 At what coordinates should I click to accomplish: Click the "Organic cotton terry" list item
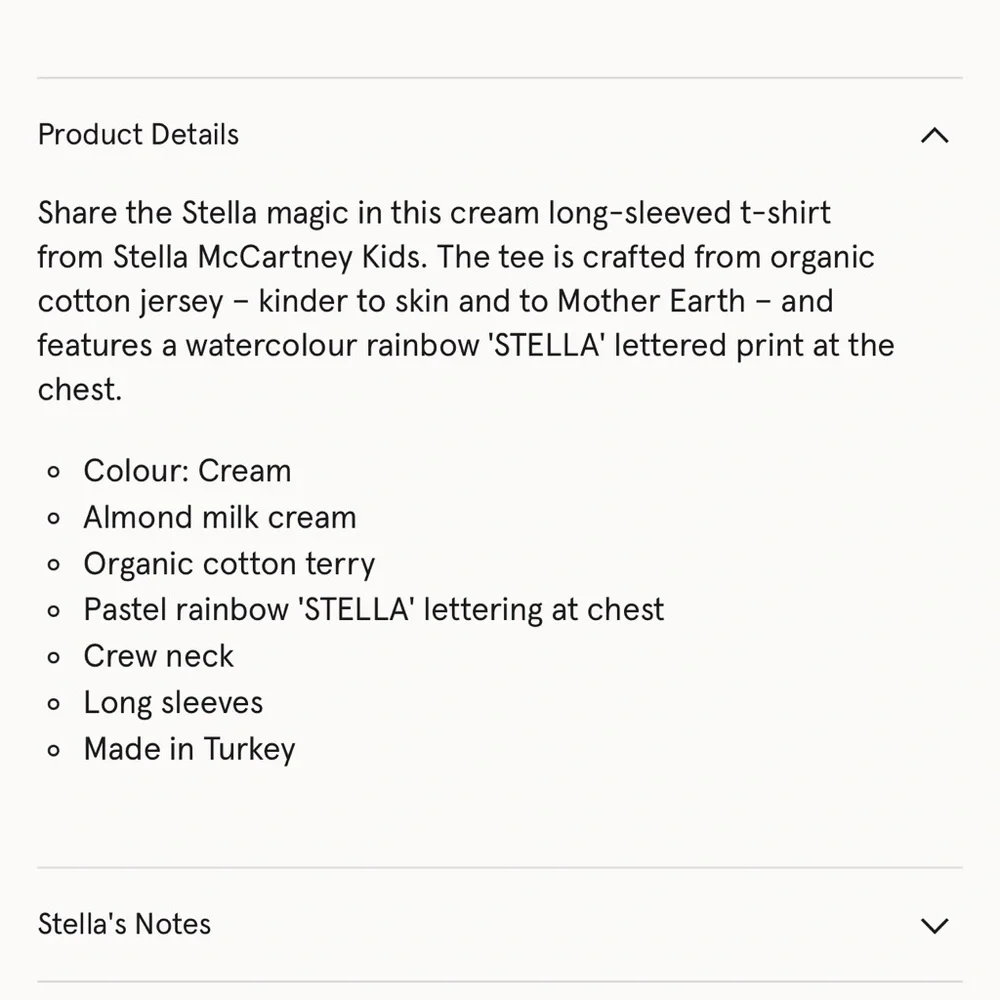click(229, 564)
